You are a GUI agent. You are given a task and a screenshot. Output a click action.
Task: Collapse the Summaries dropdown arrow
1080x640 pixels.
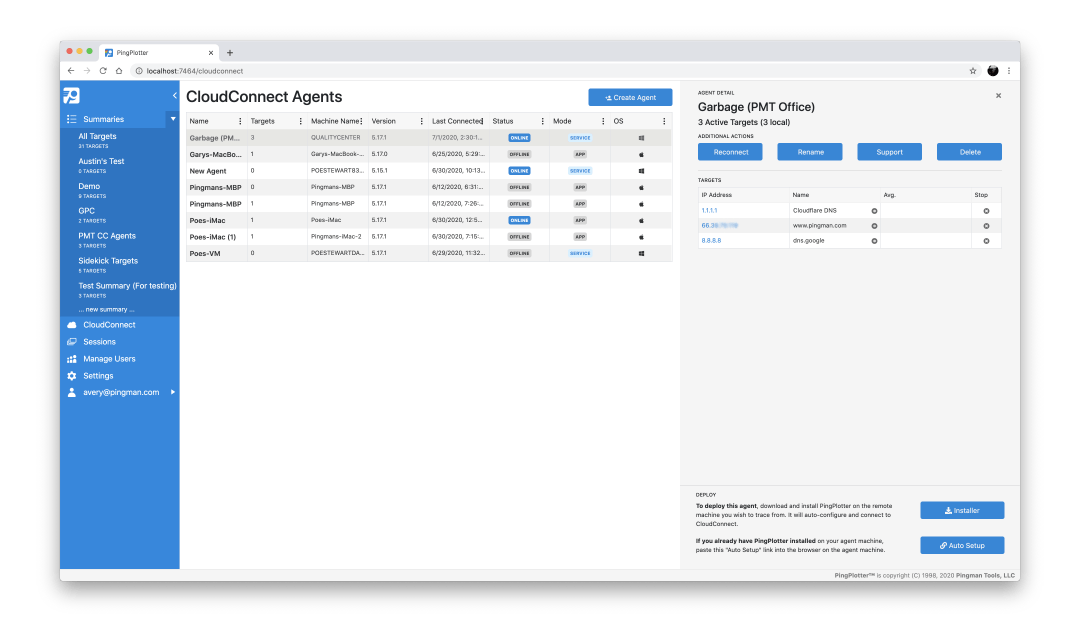pyautogui.click(x=172, y=119)
